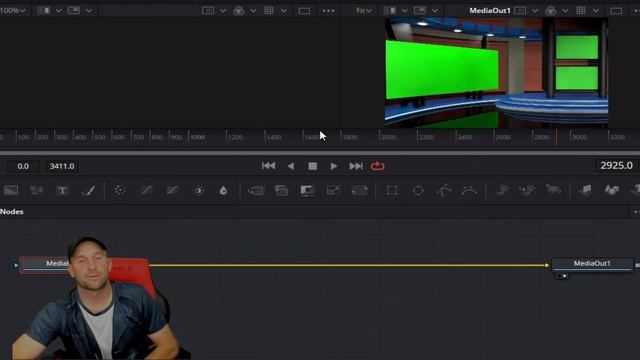Add a Transform node
The width and height of the screenshot is (640, 360).
coord(360,190)
